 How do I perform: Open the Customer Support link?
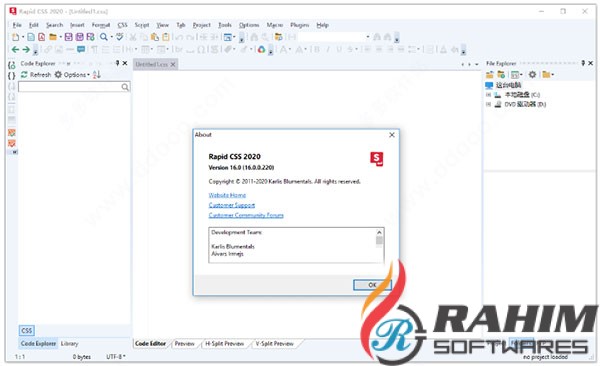tap(232, 205)
